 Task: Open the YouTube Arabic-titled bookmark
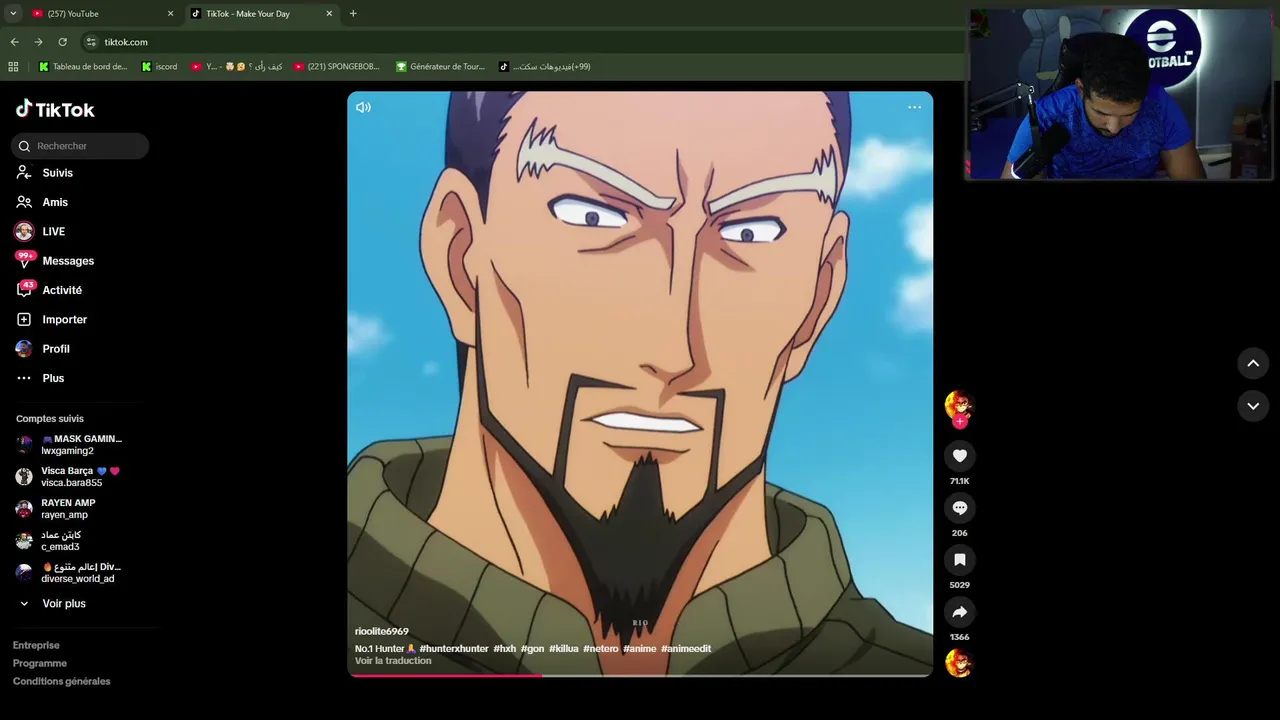(x=236, y=67)
